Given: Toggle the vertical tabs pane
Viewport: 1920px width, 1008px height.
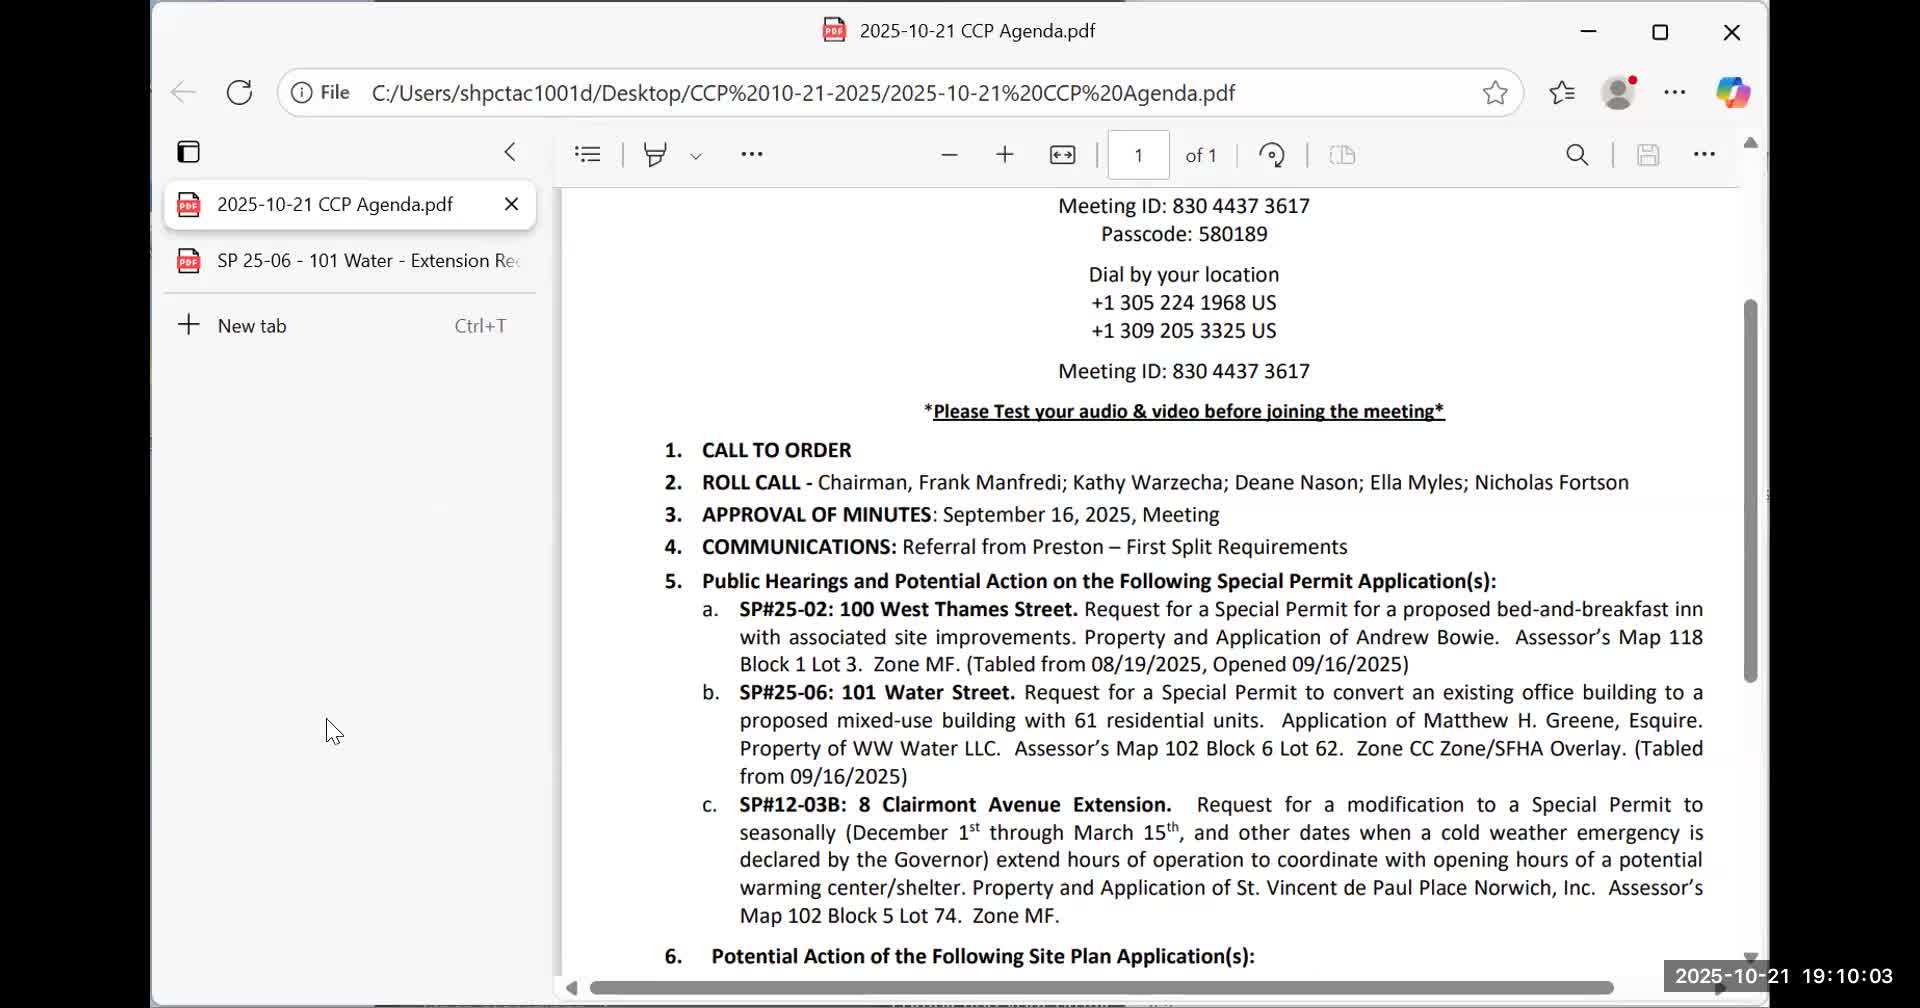Looking at the screenshot, I should coord(188,152).
